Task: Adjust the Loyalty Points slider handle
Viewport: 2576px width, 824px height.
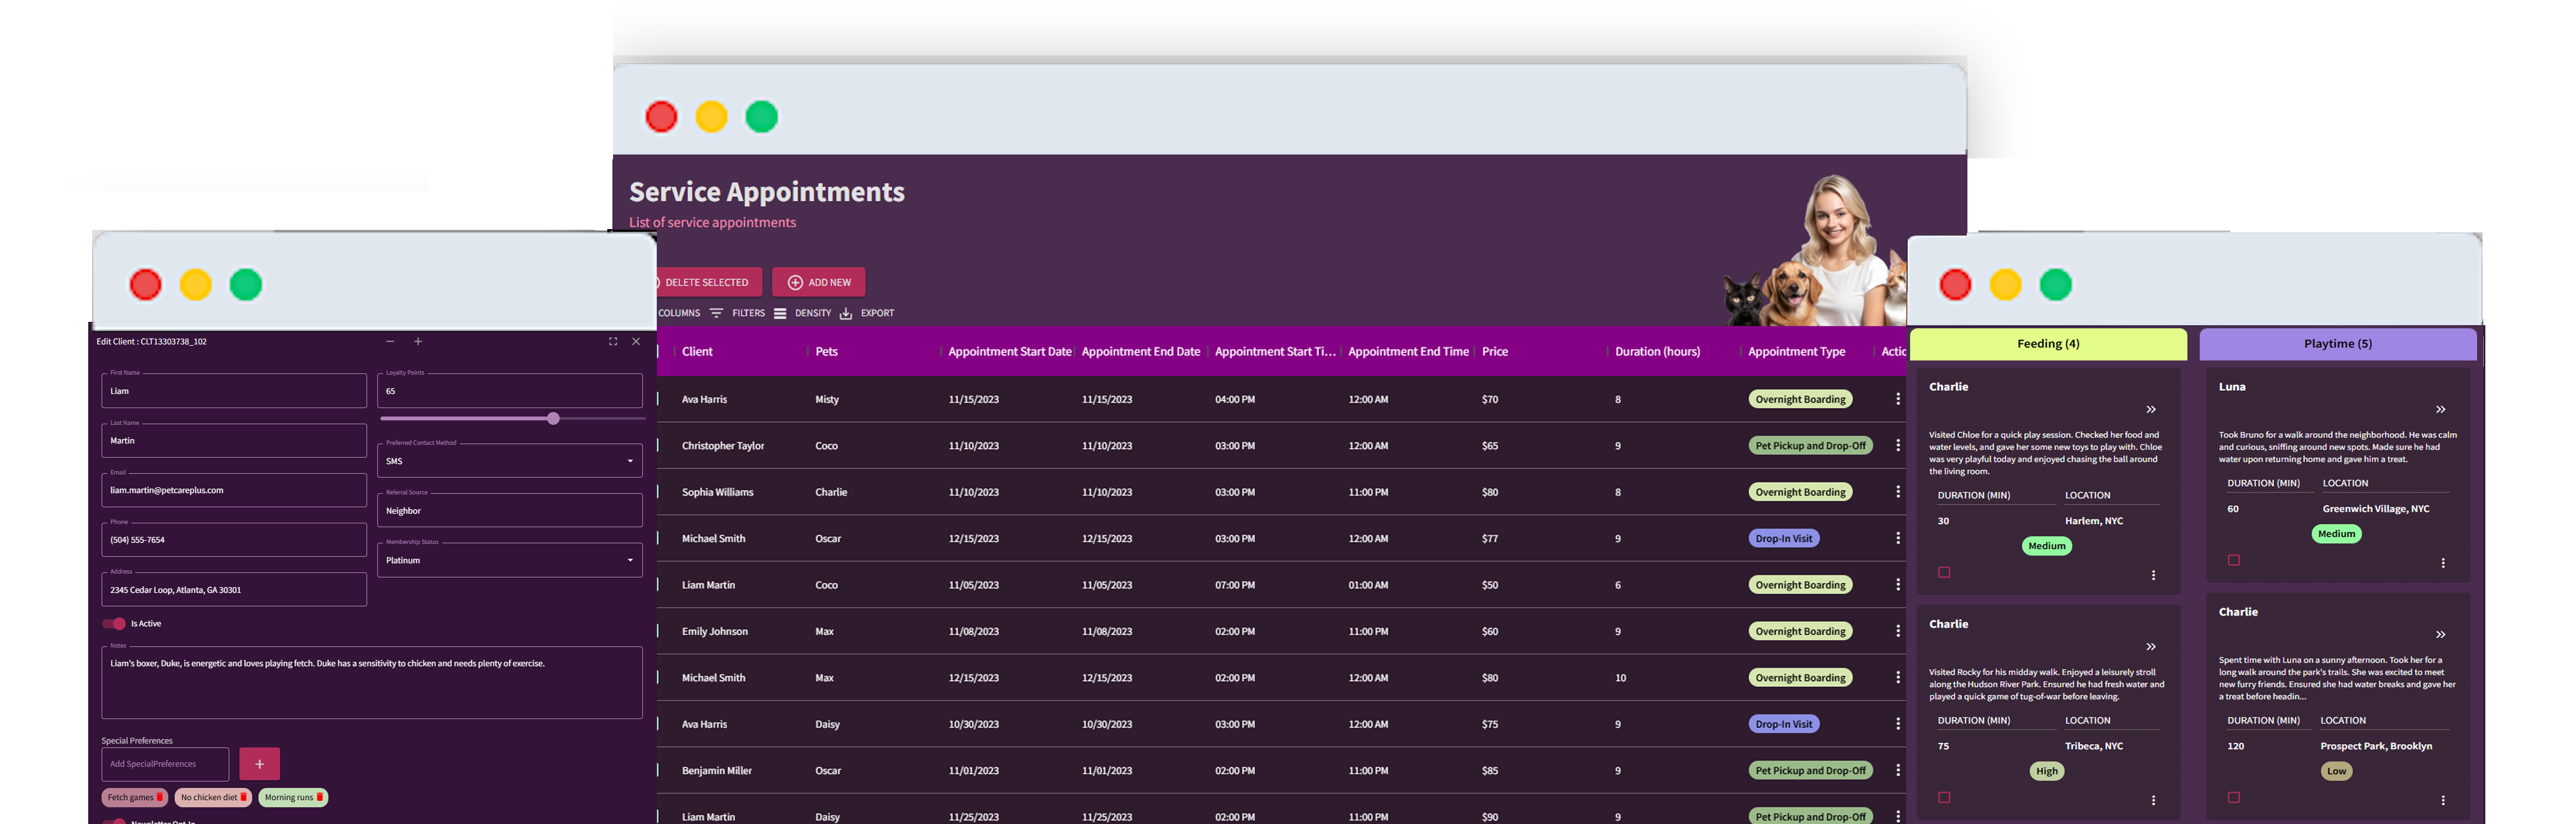Action: (x=553, y=419)
